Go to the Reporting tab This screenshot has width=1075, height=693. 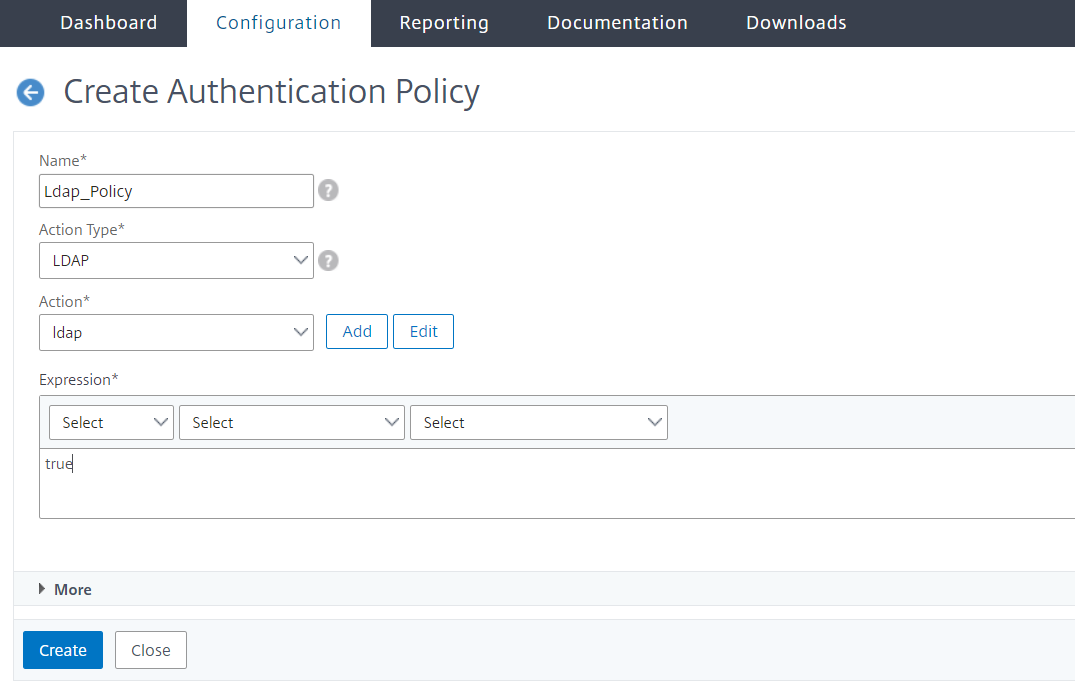[x=444, y=23]
